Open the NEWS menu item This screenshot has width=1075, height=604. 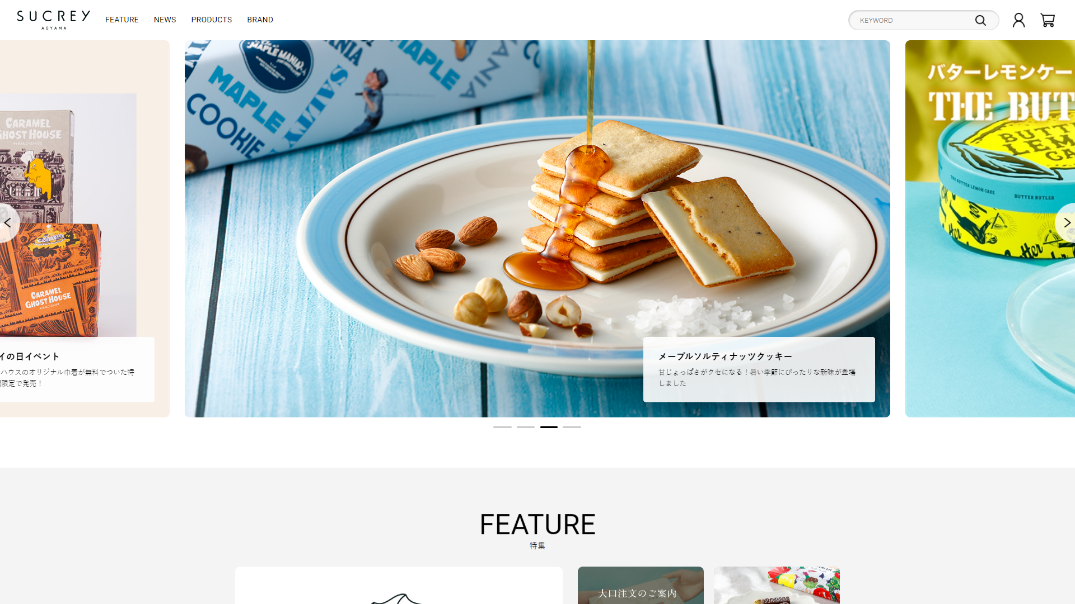[165, 20]
